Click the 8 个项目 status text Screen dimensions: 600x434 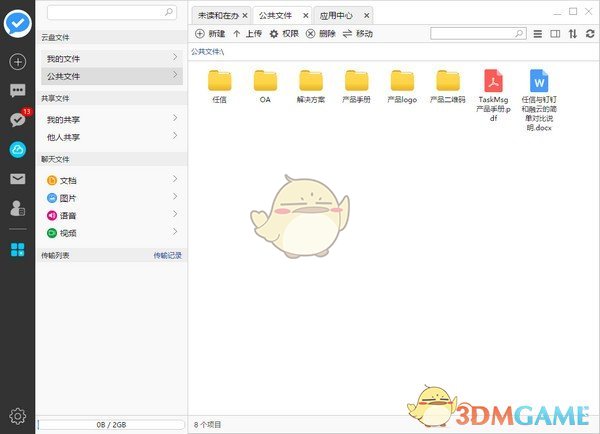tap(207, 424)
